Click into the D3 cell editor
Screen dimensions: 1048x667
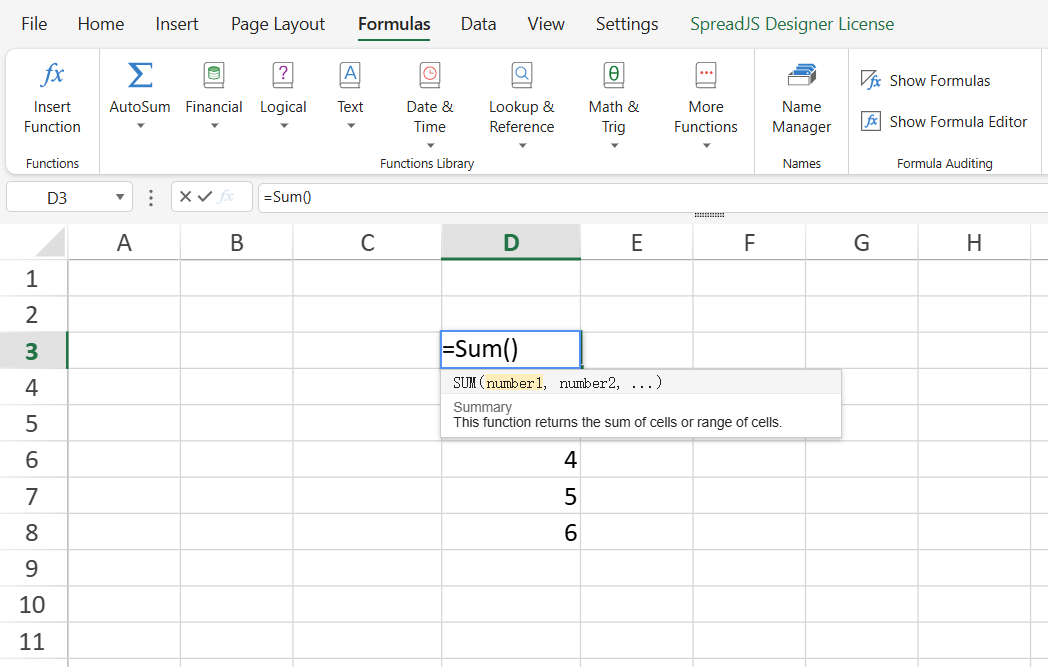point(511,349)
